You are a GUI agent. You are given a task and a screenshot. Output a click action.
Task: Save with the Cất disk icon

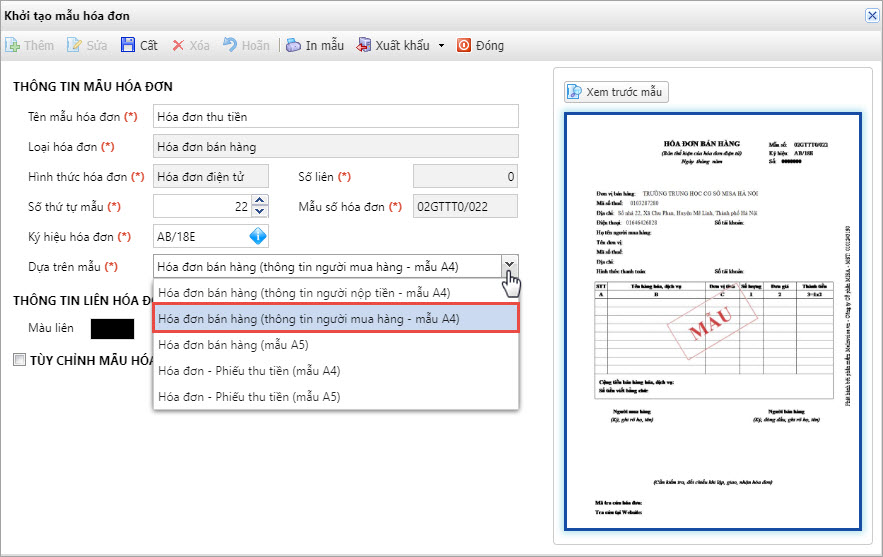(x=128, y=45)
